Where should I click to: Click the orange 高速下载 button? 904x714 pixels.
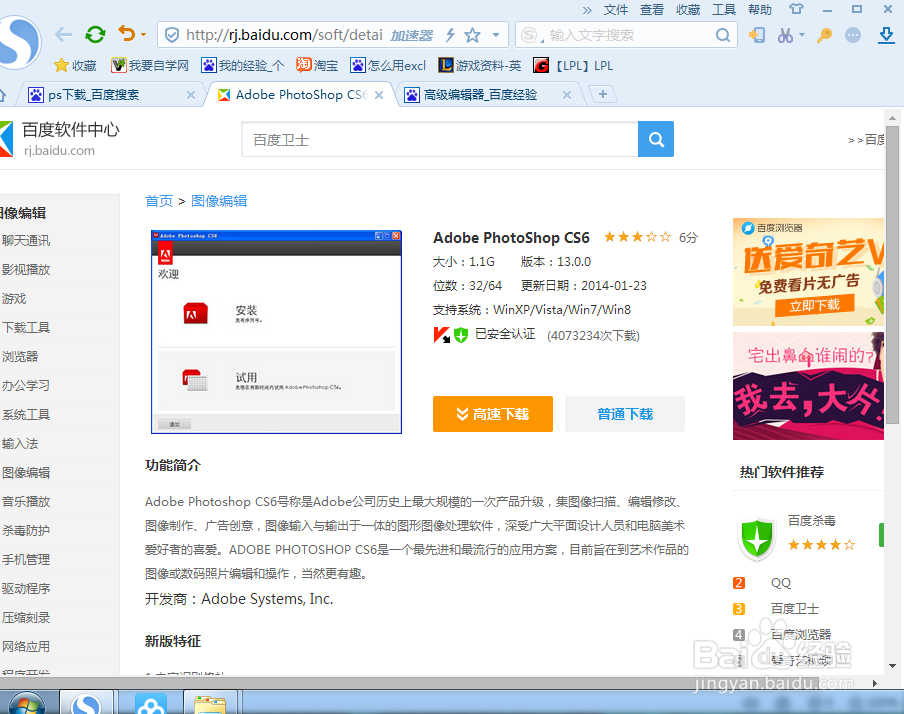point(492,414)
